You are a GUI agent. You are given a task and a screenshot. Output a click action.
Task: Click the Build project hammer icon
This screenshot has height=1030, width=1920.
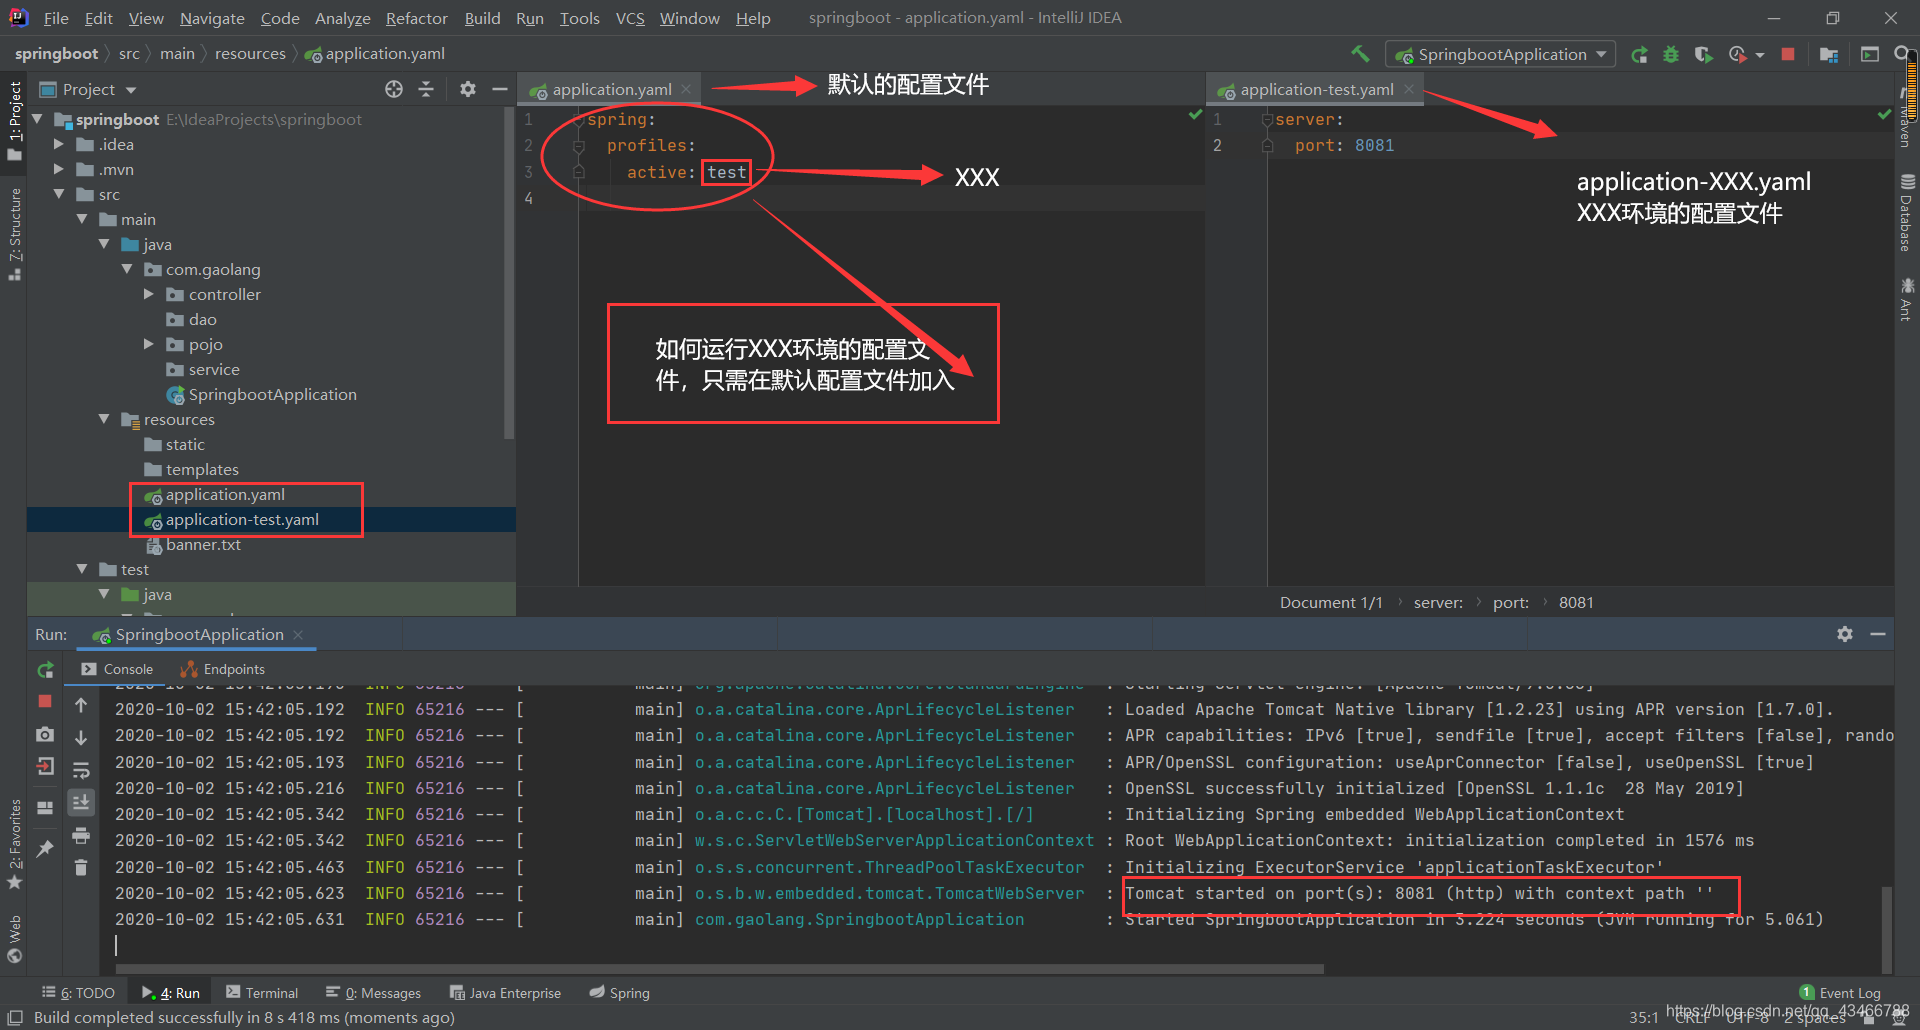tap(1360, 54)
